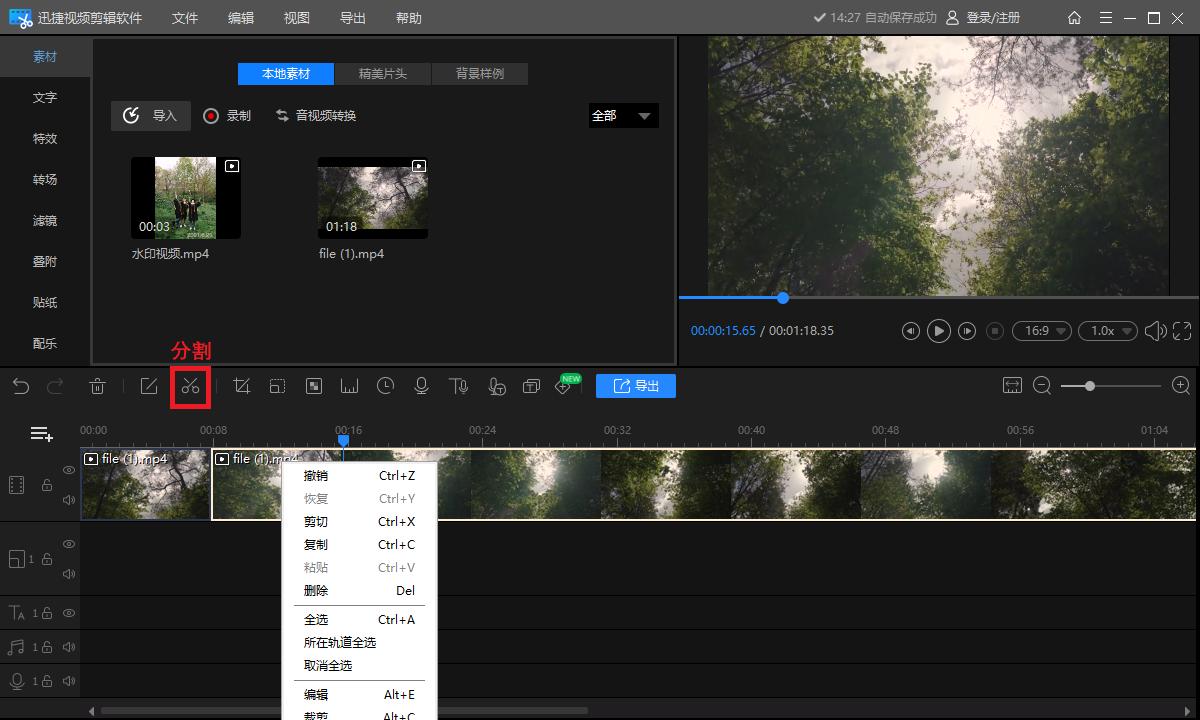Screen dimensions: 1200x720
Task: Toggle lock on the text track
Action: pyautogui.click(x=46, y=613)
